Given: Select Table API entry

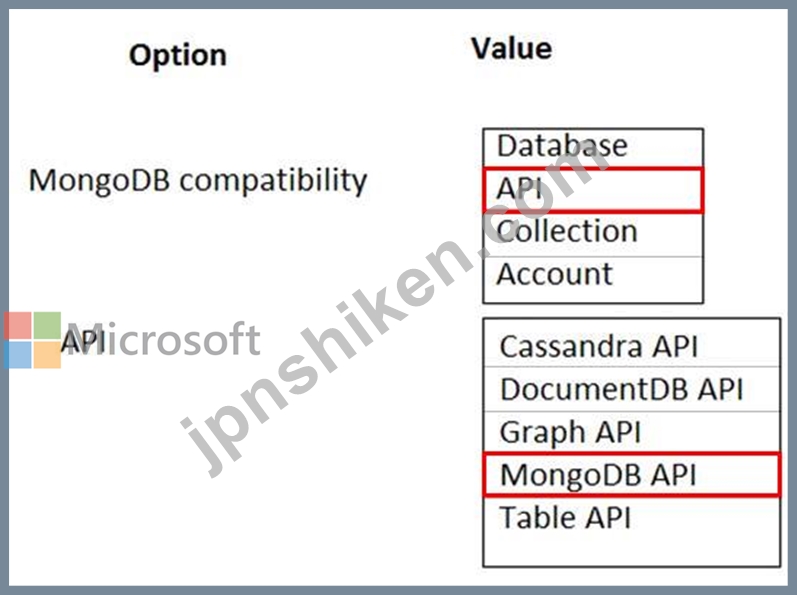Looking at the screenshot, I should click(631, 517).
